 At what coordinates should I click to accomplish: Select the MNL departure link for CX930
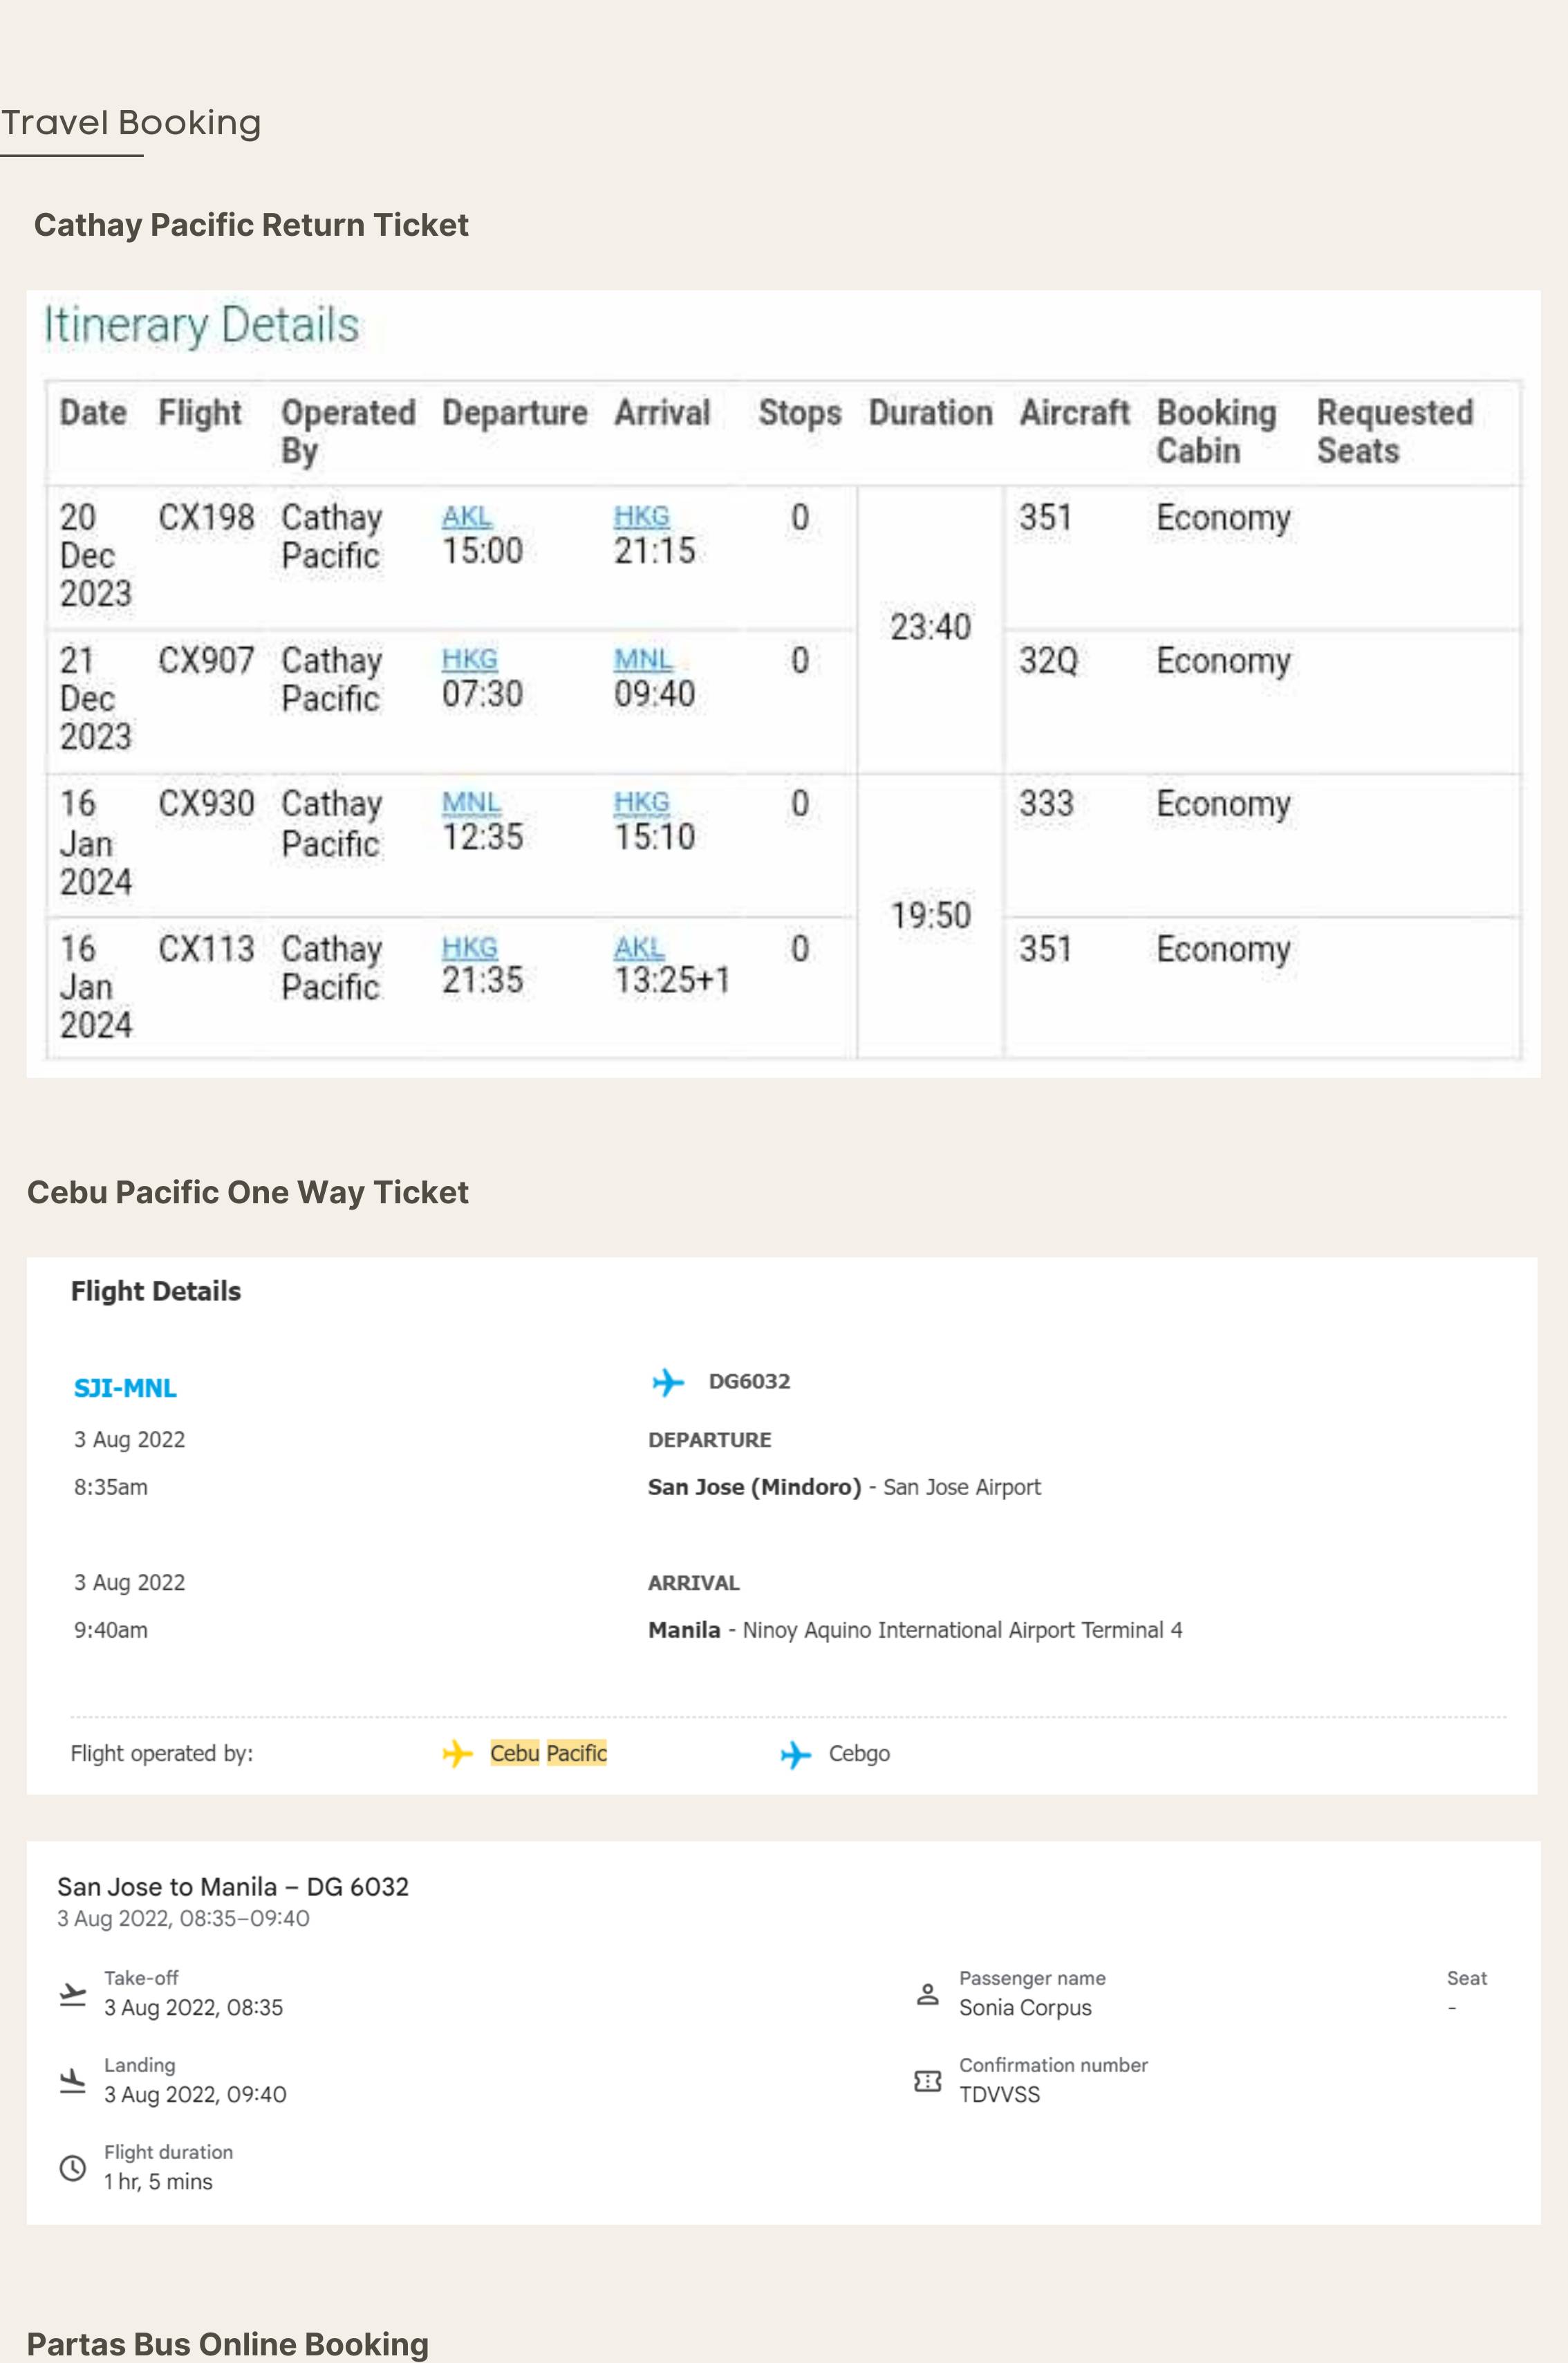point(471,803)
